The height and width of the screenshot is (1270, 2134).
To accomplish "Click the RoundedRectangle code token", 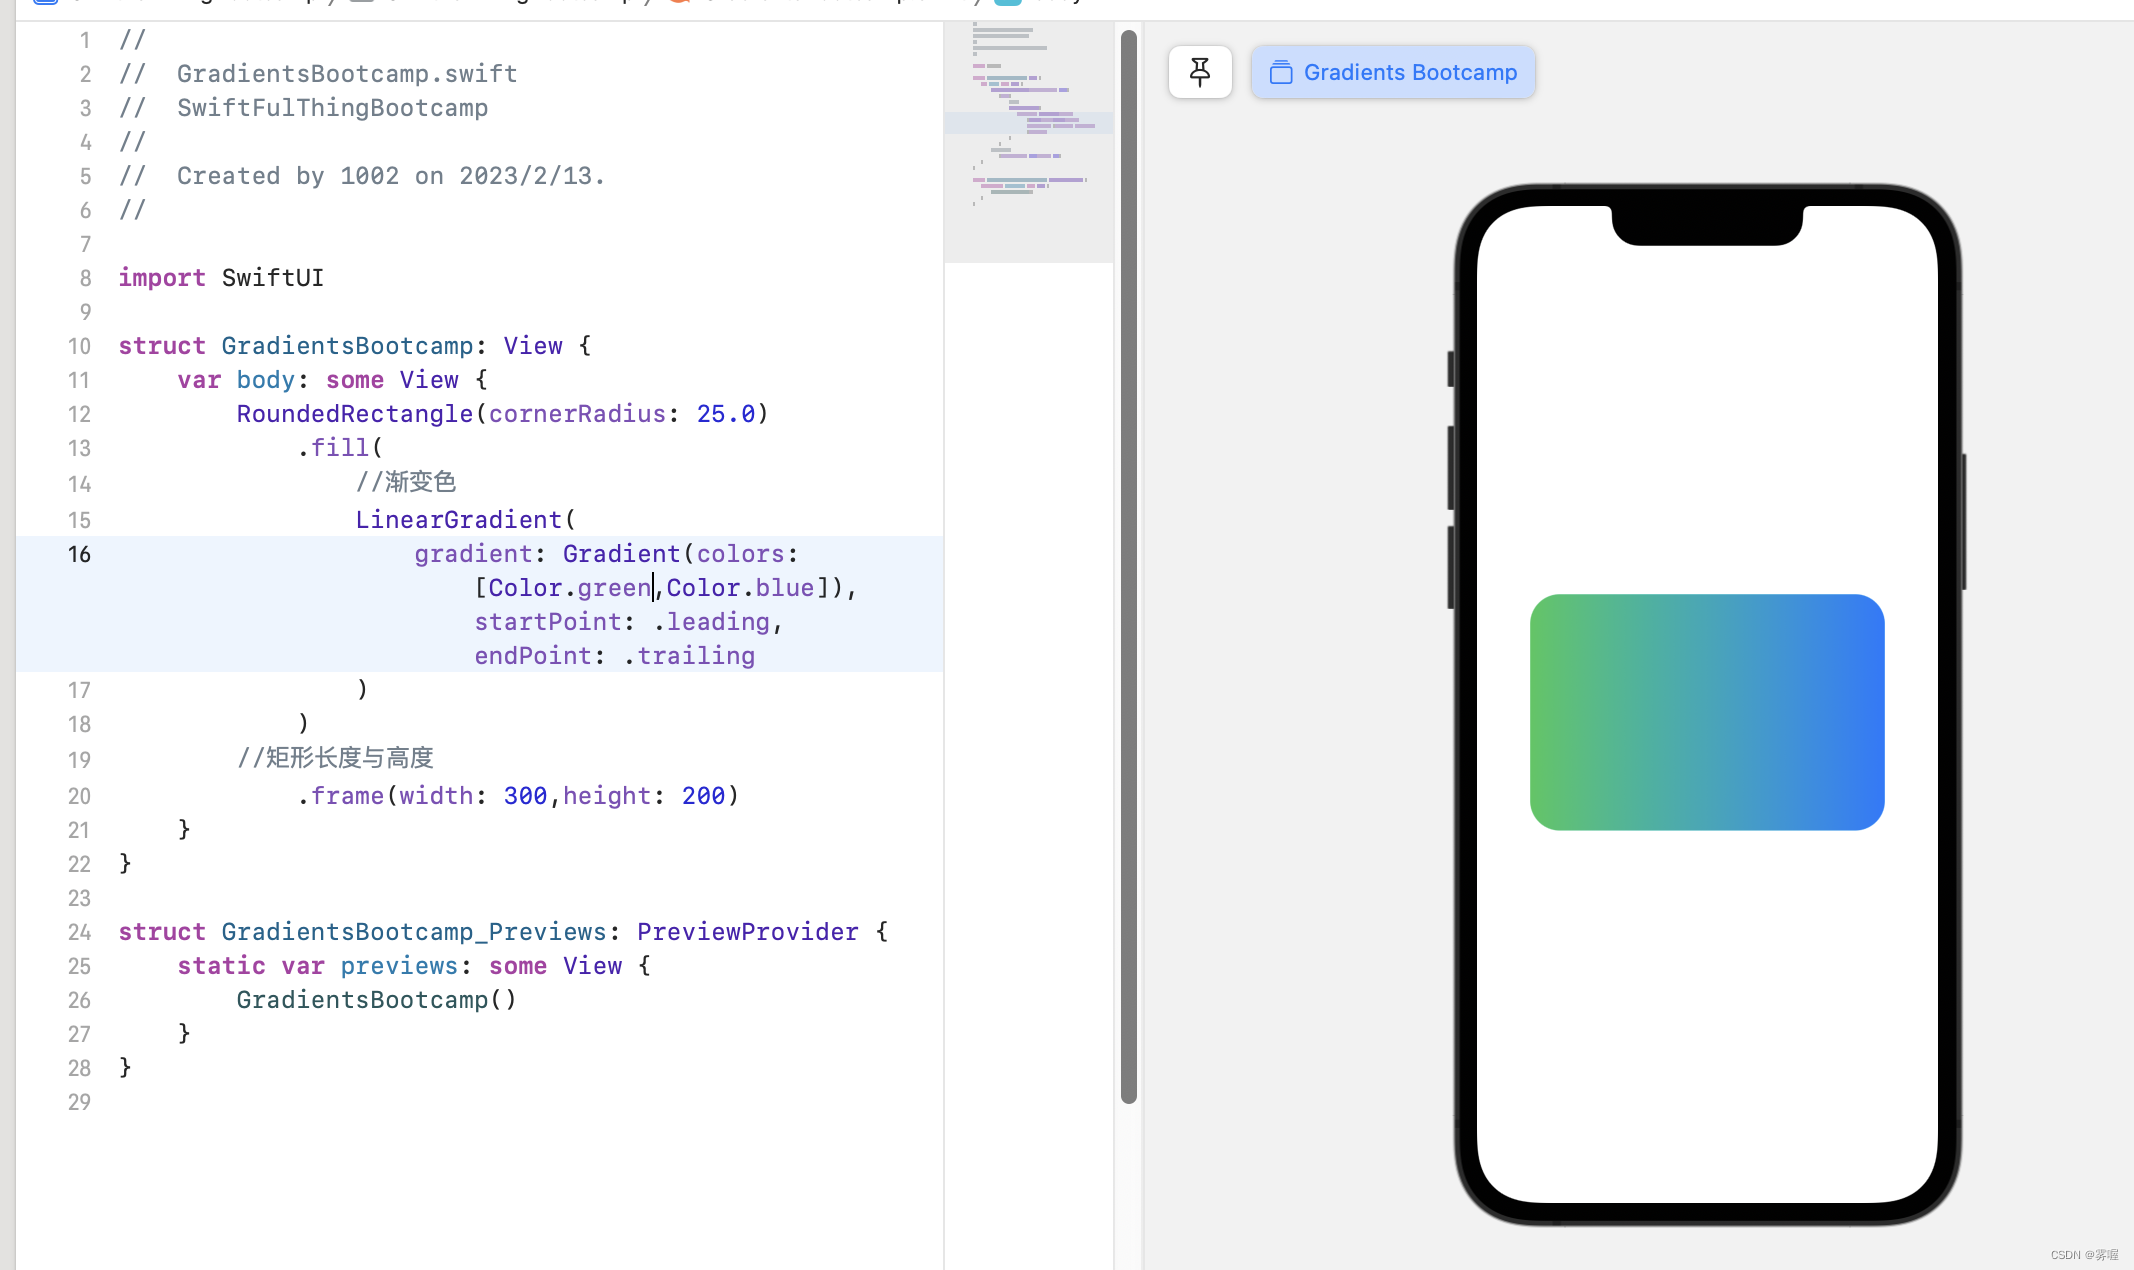I will coord(354,414).
